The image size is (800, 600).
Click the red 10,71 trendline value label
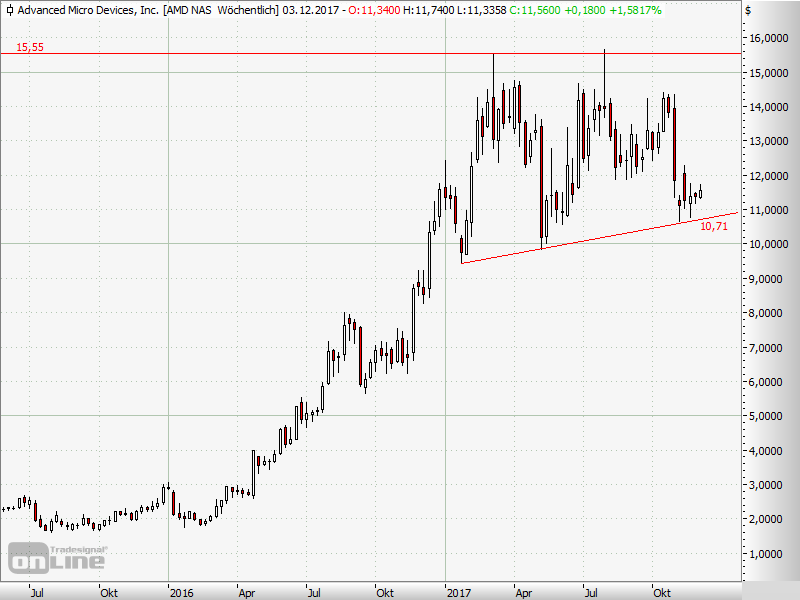[x=713, y=227]
